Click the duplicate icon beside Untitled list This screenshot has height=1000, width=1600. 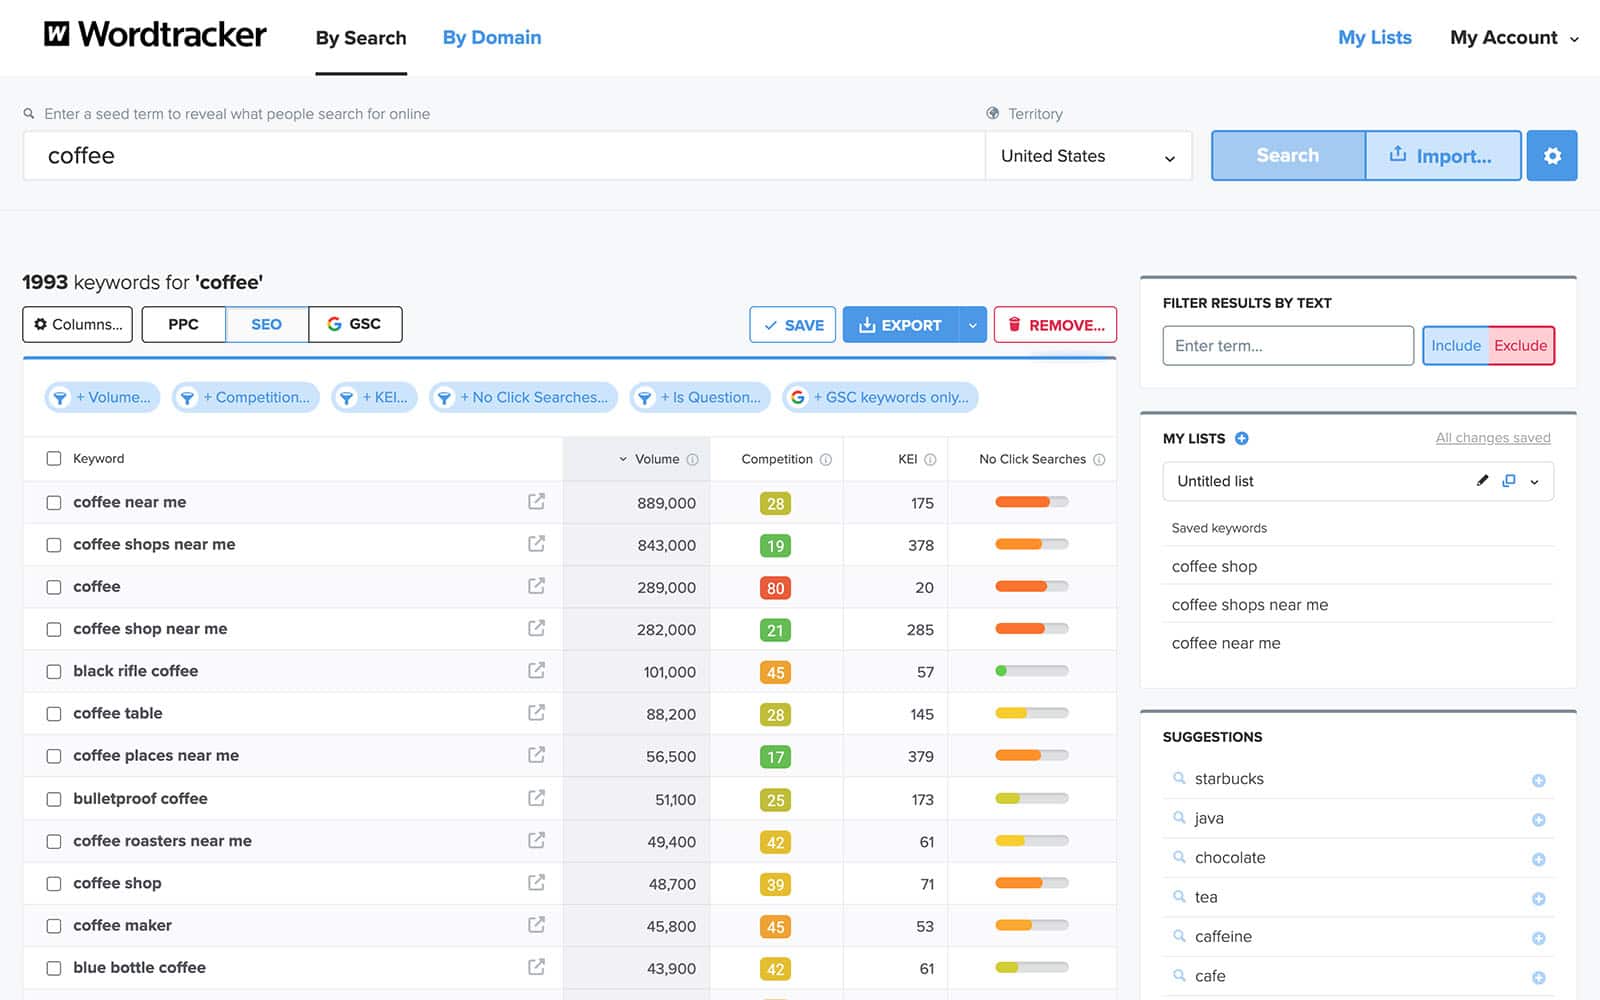1509,481
